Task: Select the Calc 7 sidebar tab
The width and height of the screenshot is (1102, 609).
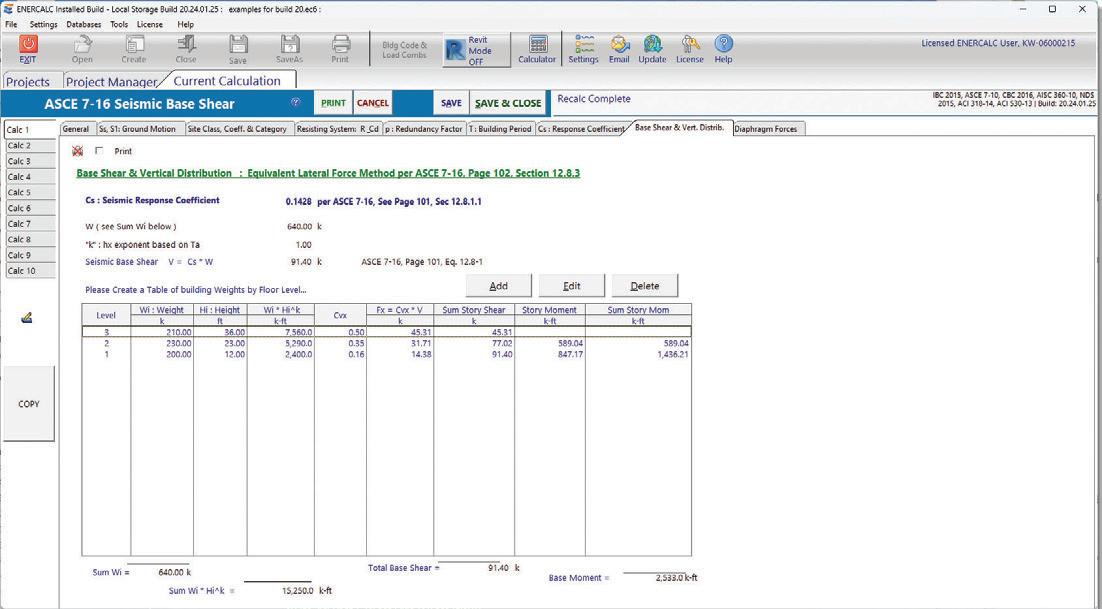Action: pyautogui.click(x=30, y=223)
